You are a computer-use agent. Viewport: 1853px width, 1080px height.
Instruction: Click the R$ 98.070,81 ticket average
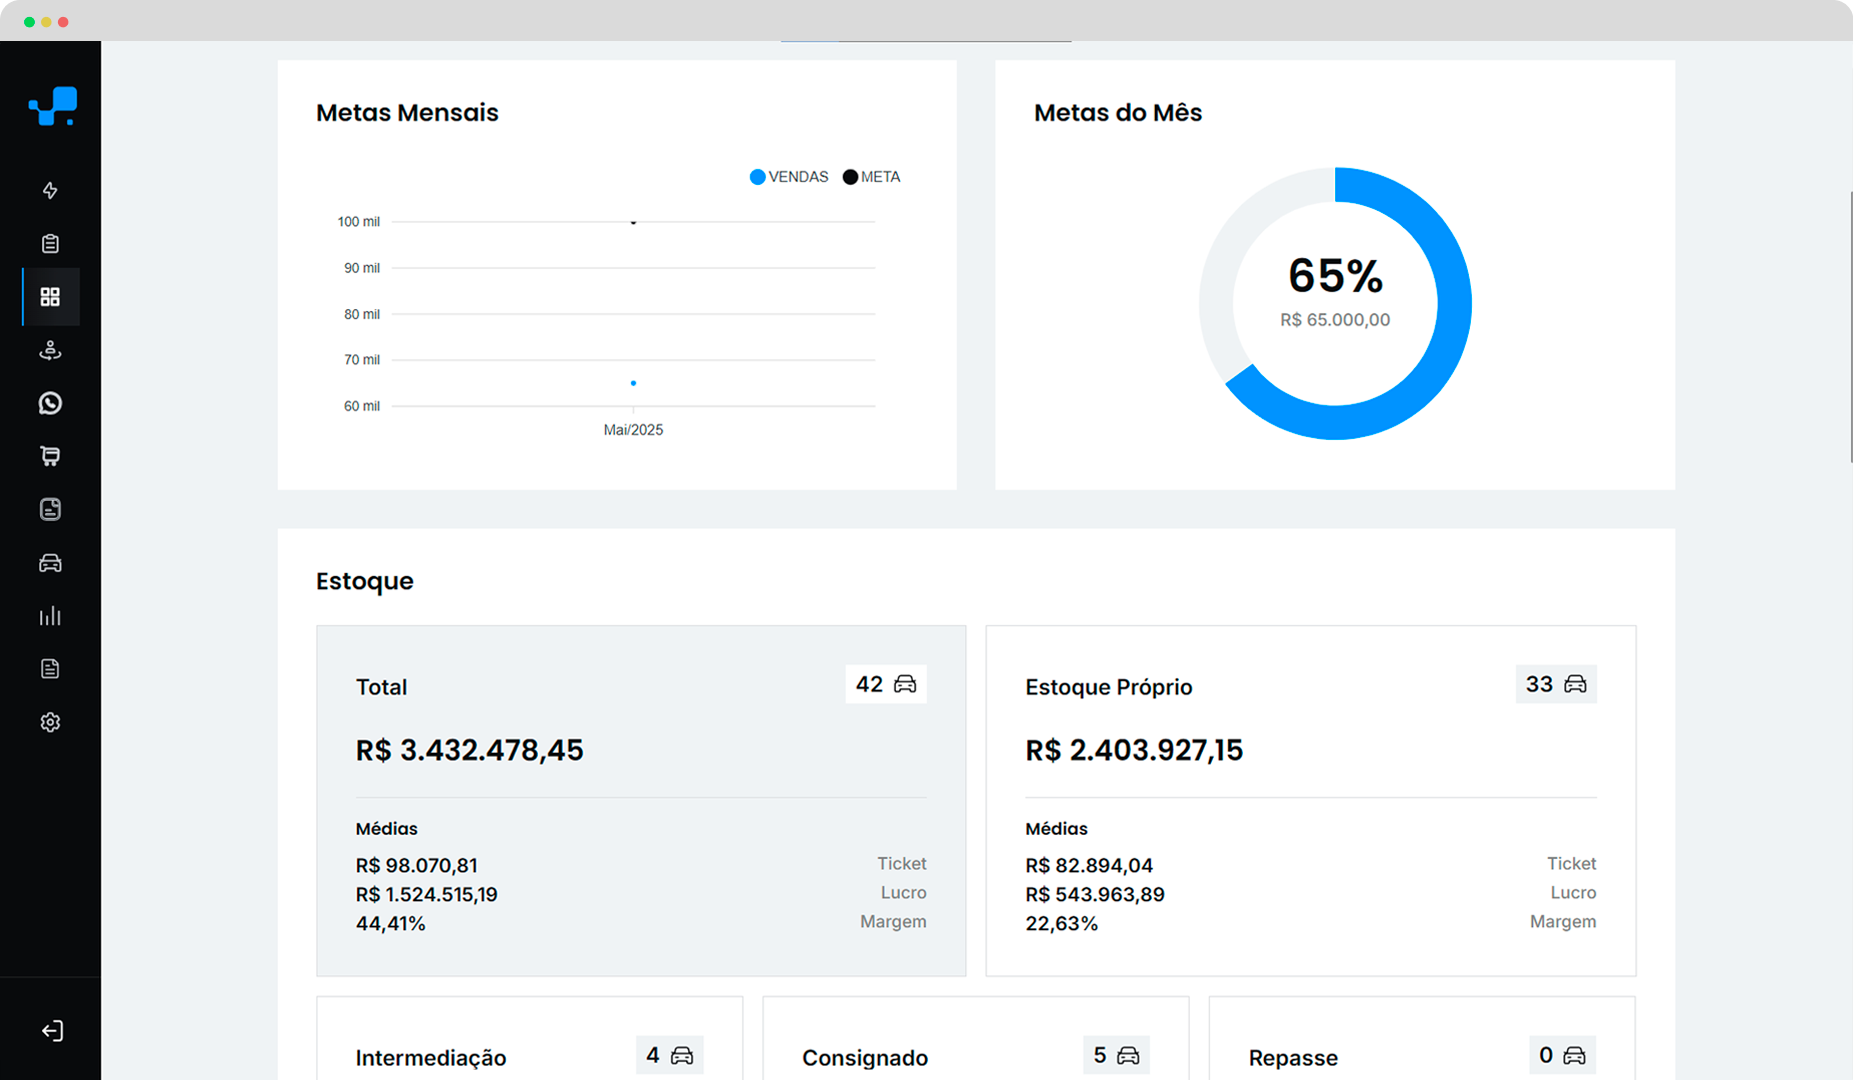tap(416, 865)
